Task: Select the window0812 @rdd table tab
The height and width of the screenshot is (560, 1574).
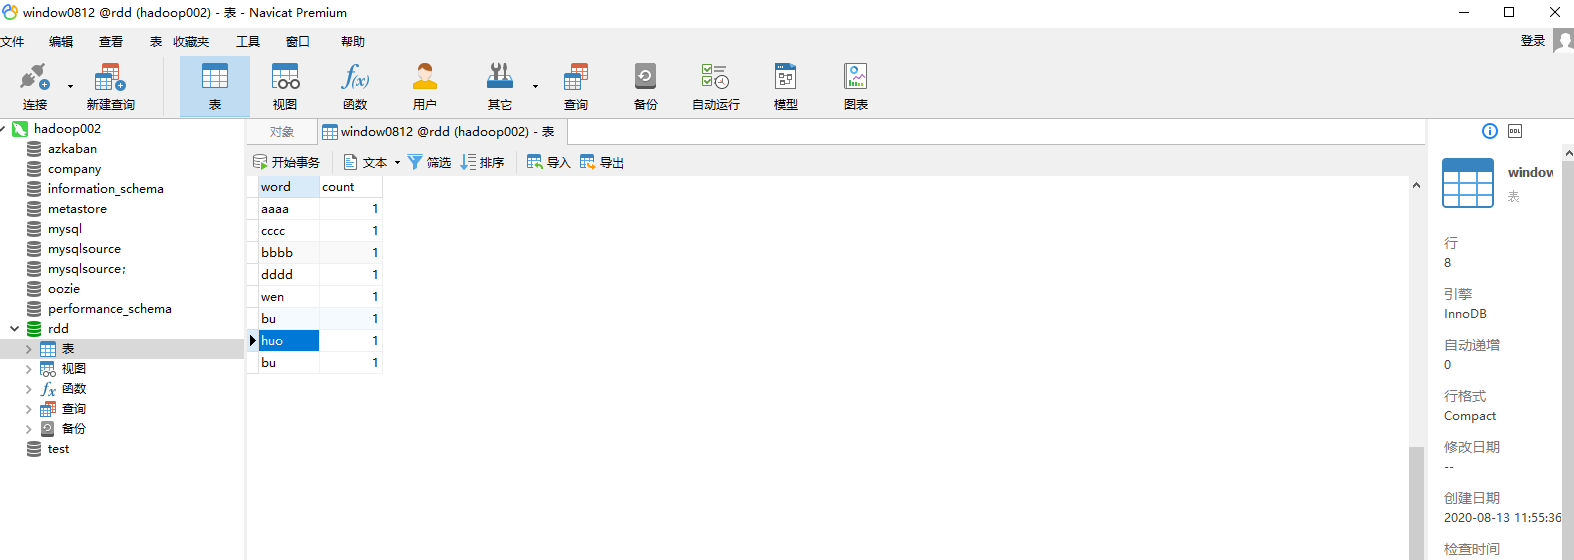Action: [442, 132]
